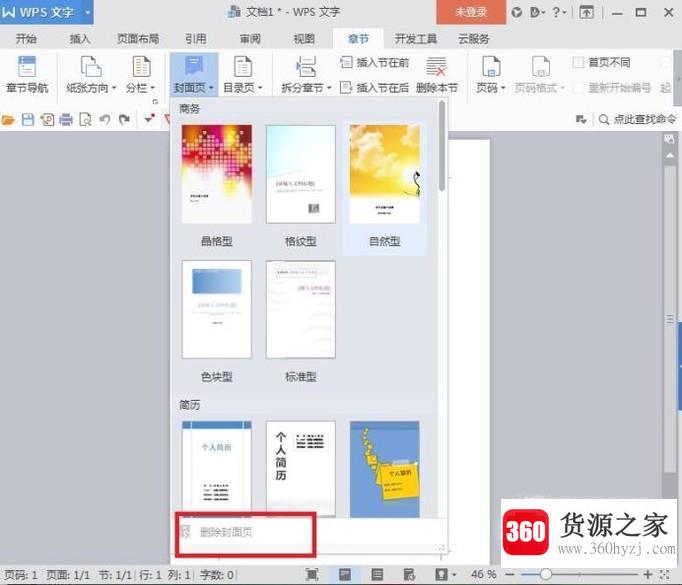The width and height of the screenshot is (682, 585).
Task: Select the page layout view icon
Action: click(x=345, y=575)
